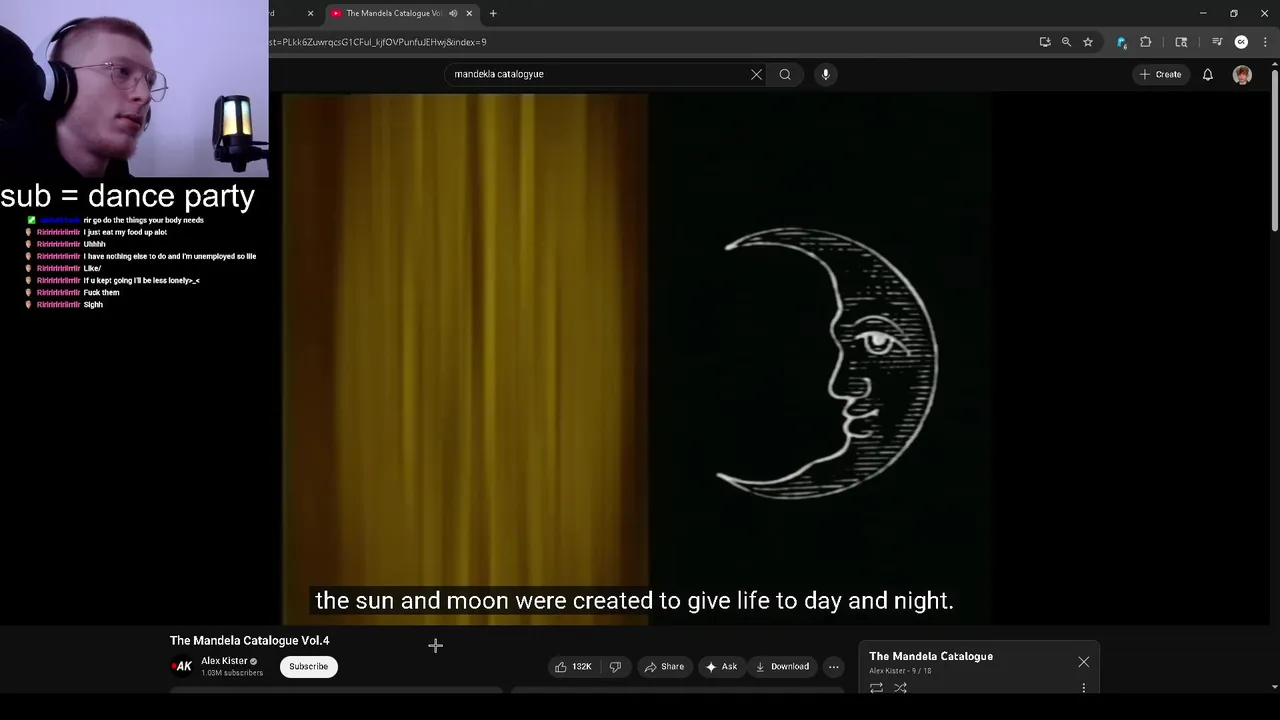
Task: Click the scrollbar up arrow
Action: click(x=1274, y=64)
